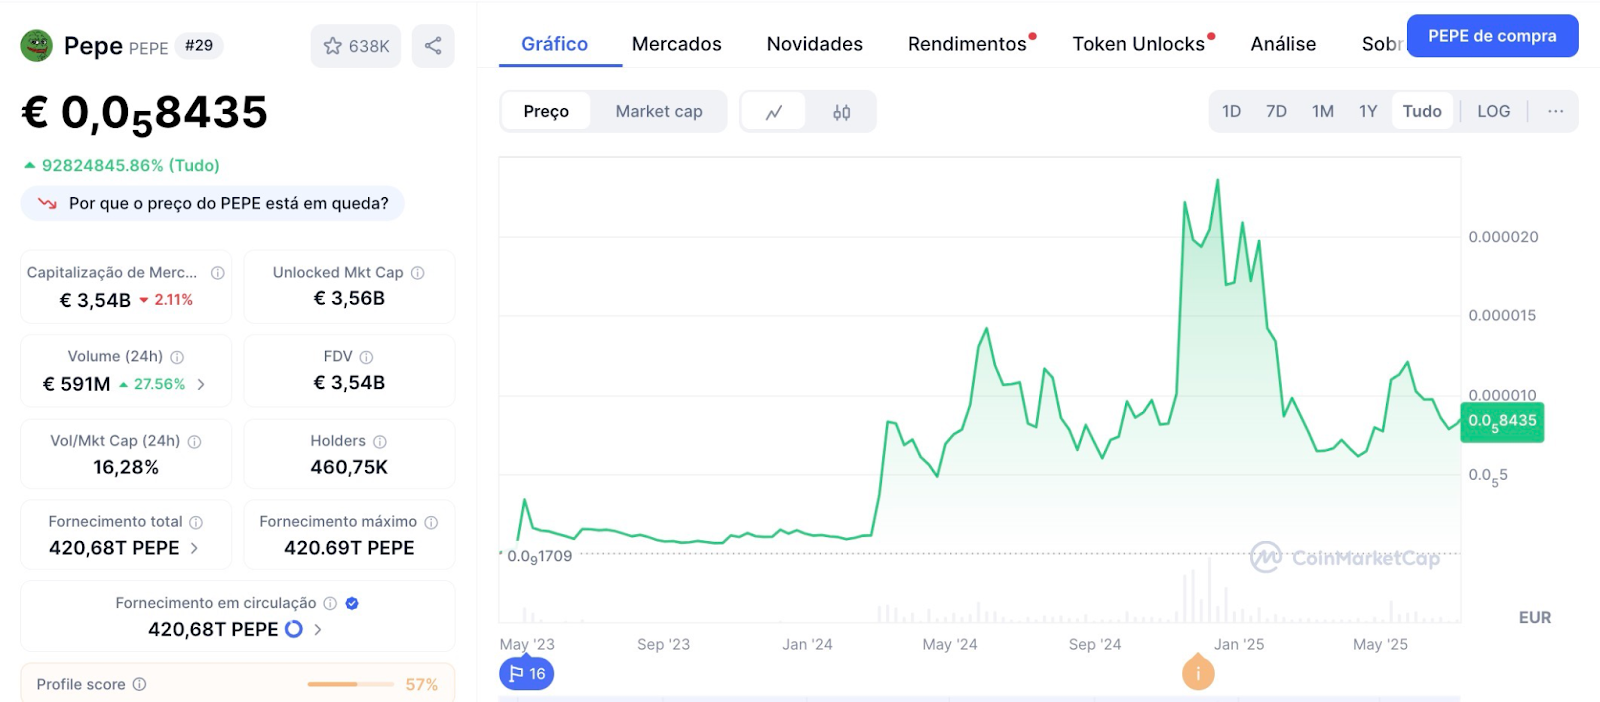The width and height of the screenshot is (1600, 702).
Task: Expand Fornecimento em circulação chevron
Action: coord(318,629)
